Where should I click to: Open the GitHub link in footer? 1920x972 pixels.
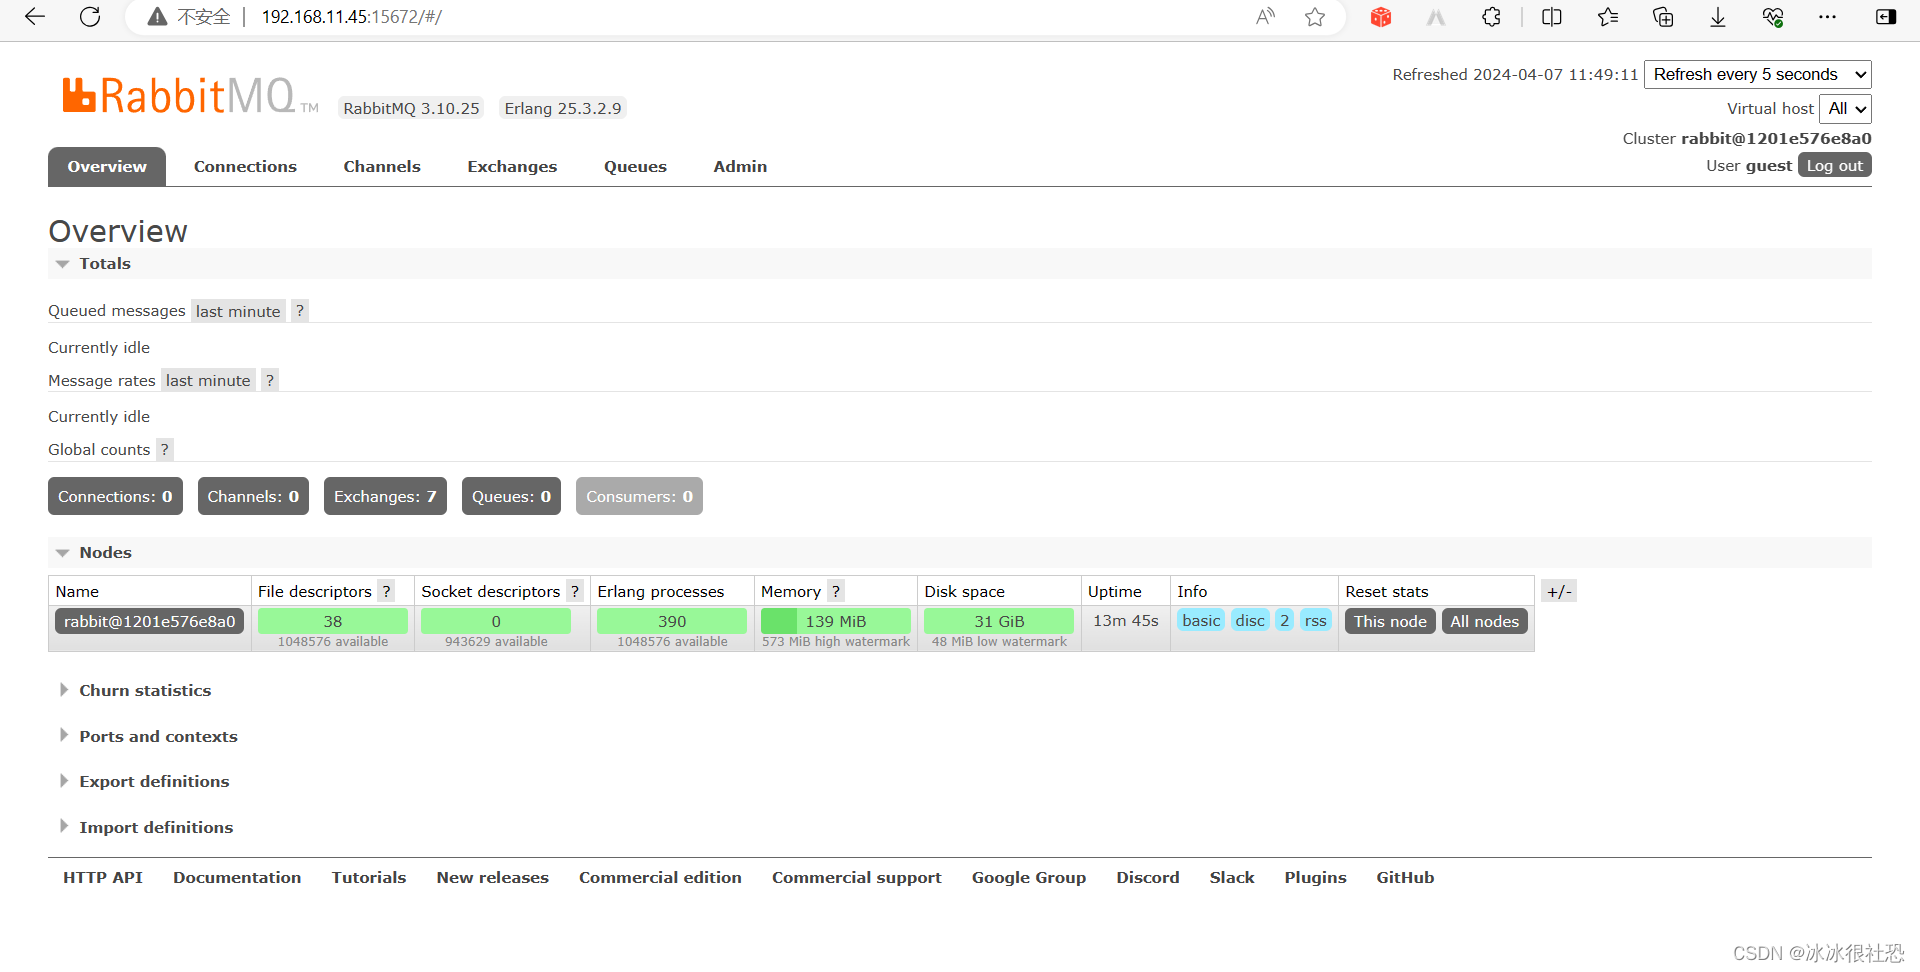point(1404,877)
